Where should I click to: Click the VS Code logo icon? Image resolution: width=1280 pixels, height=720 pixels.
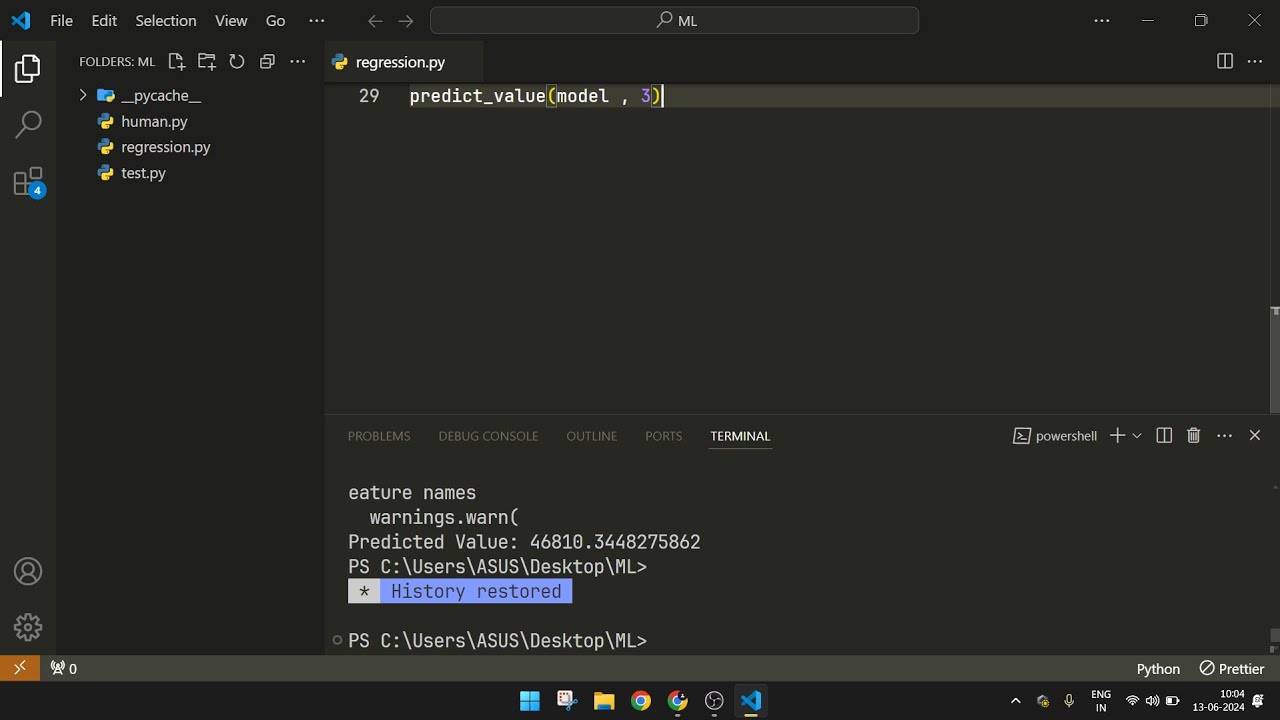(21, 21)
